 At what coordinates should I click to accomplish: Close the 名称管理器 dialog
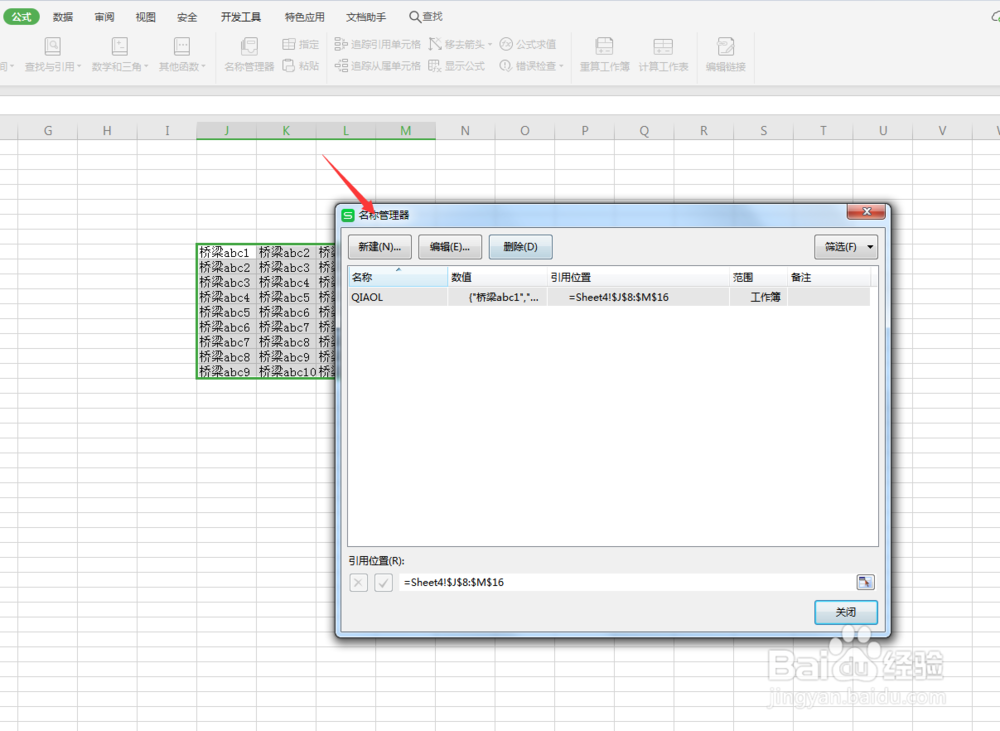pos(866,212)
